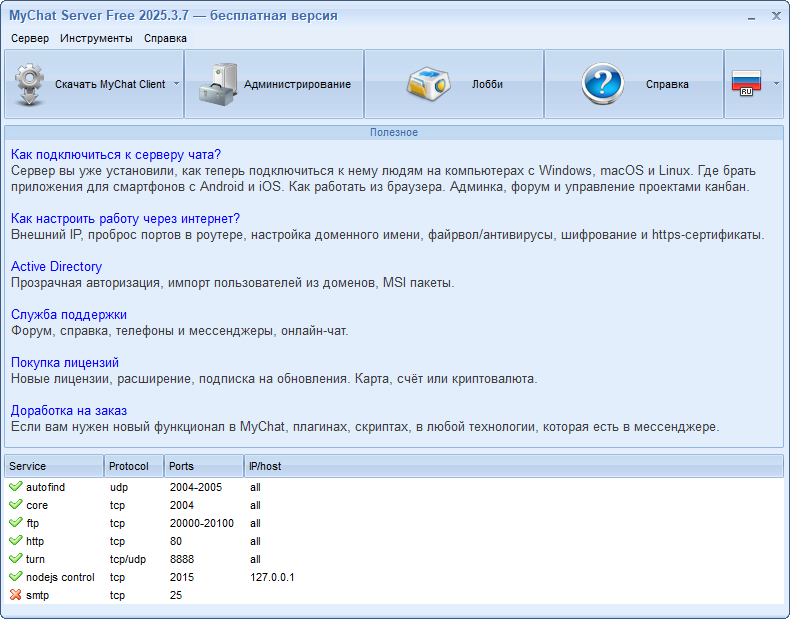Open the Доработка на заказ link
790x619 pixels.
click(x=69, y=410)
